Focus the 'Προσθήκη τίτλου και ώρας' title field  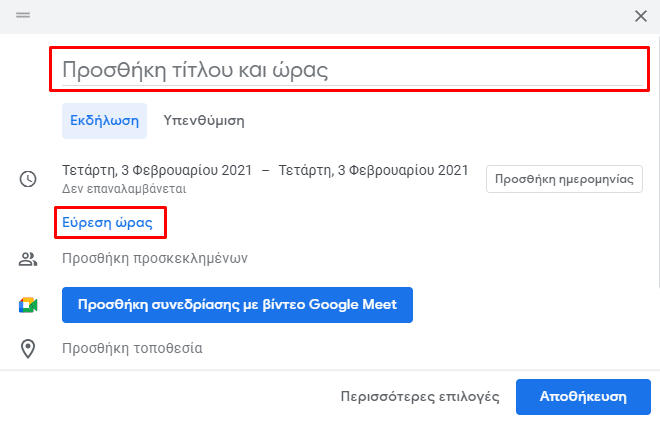click(352, 69)
